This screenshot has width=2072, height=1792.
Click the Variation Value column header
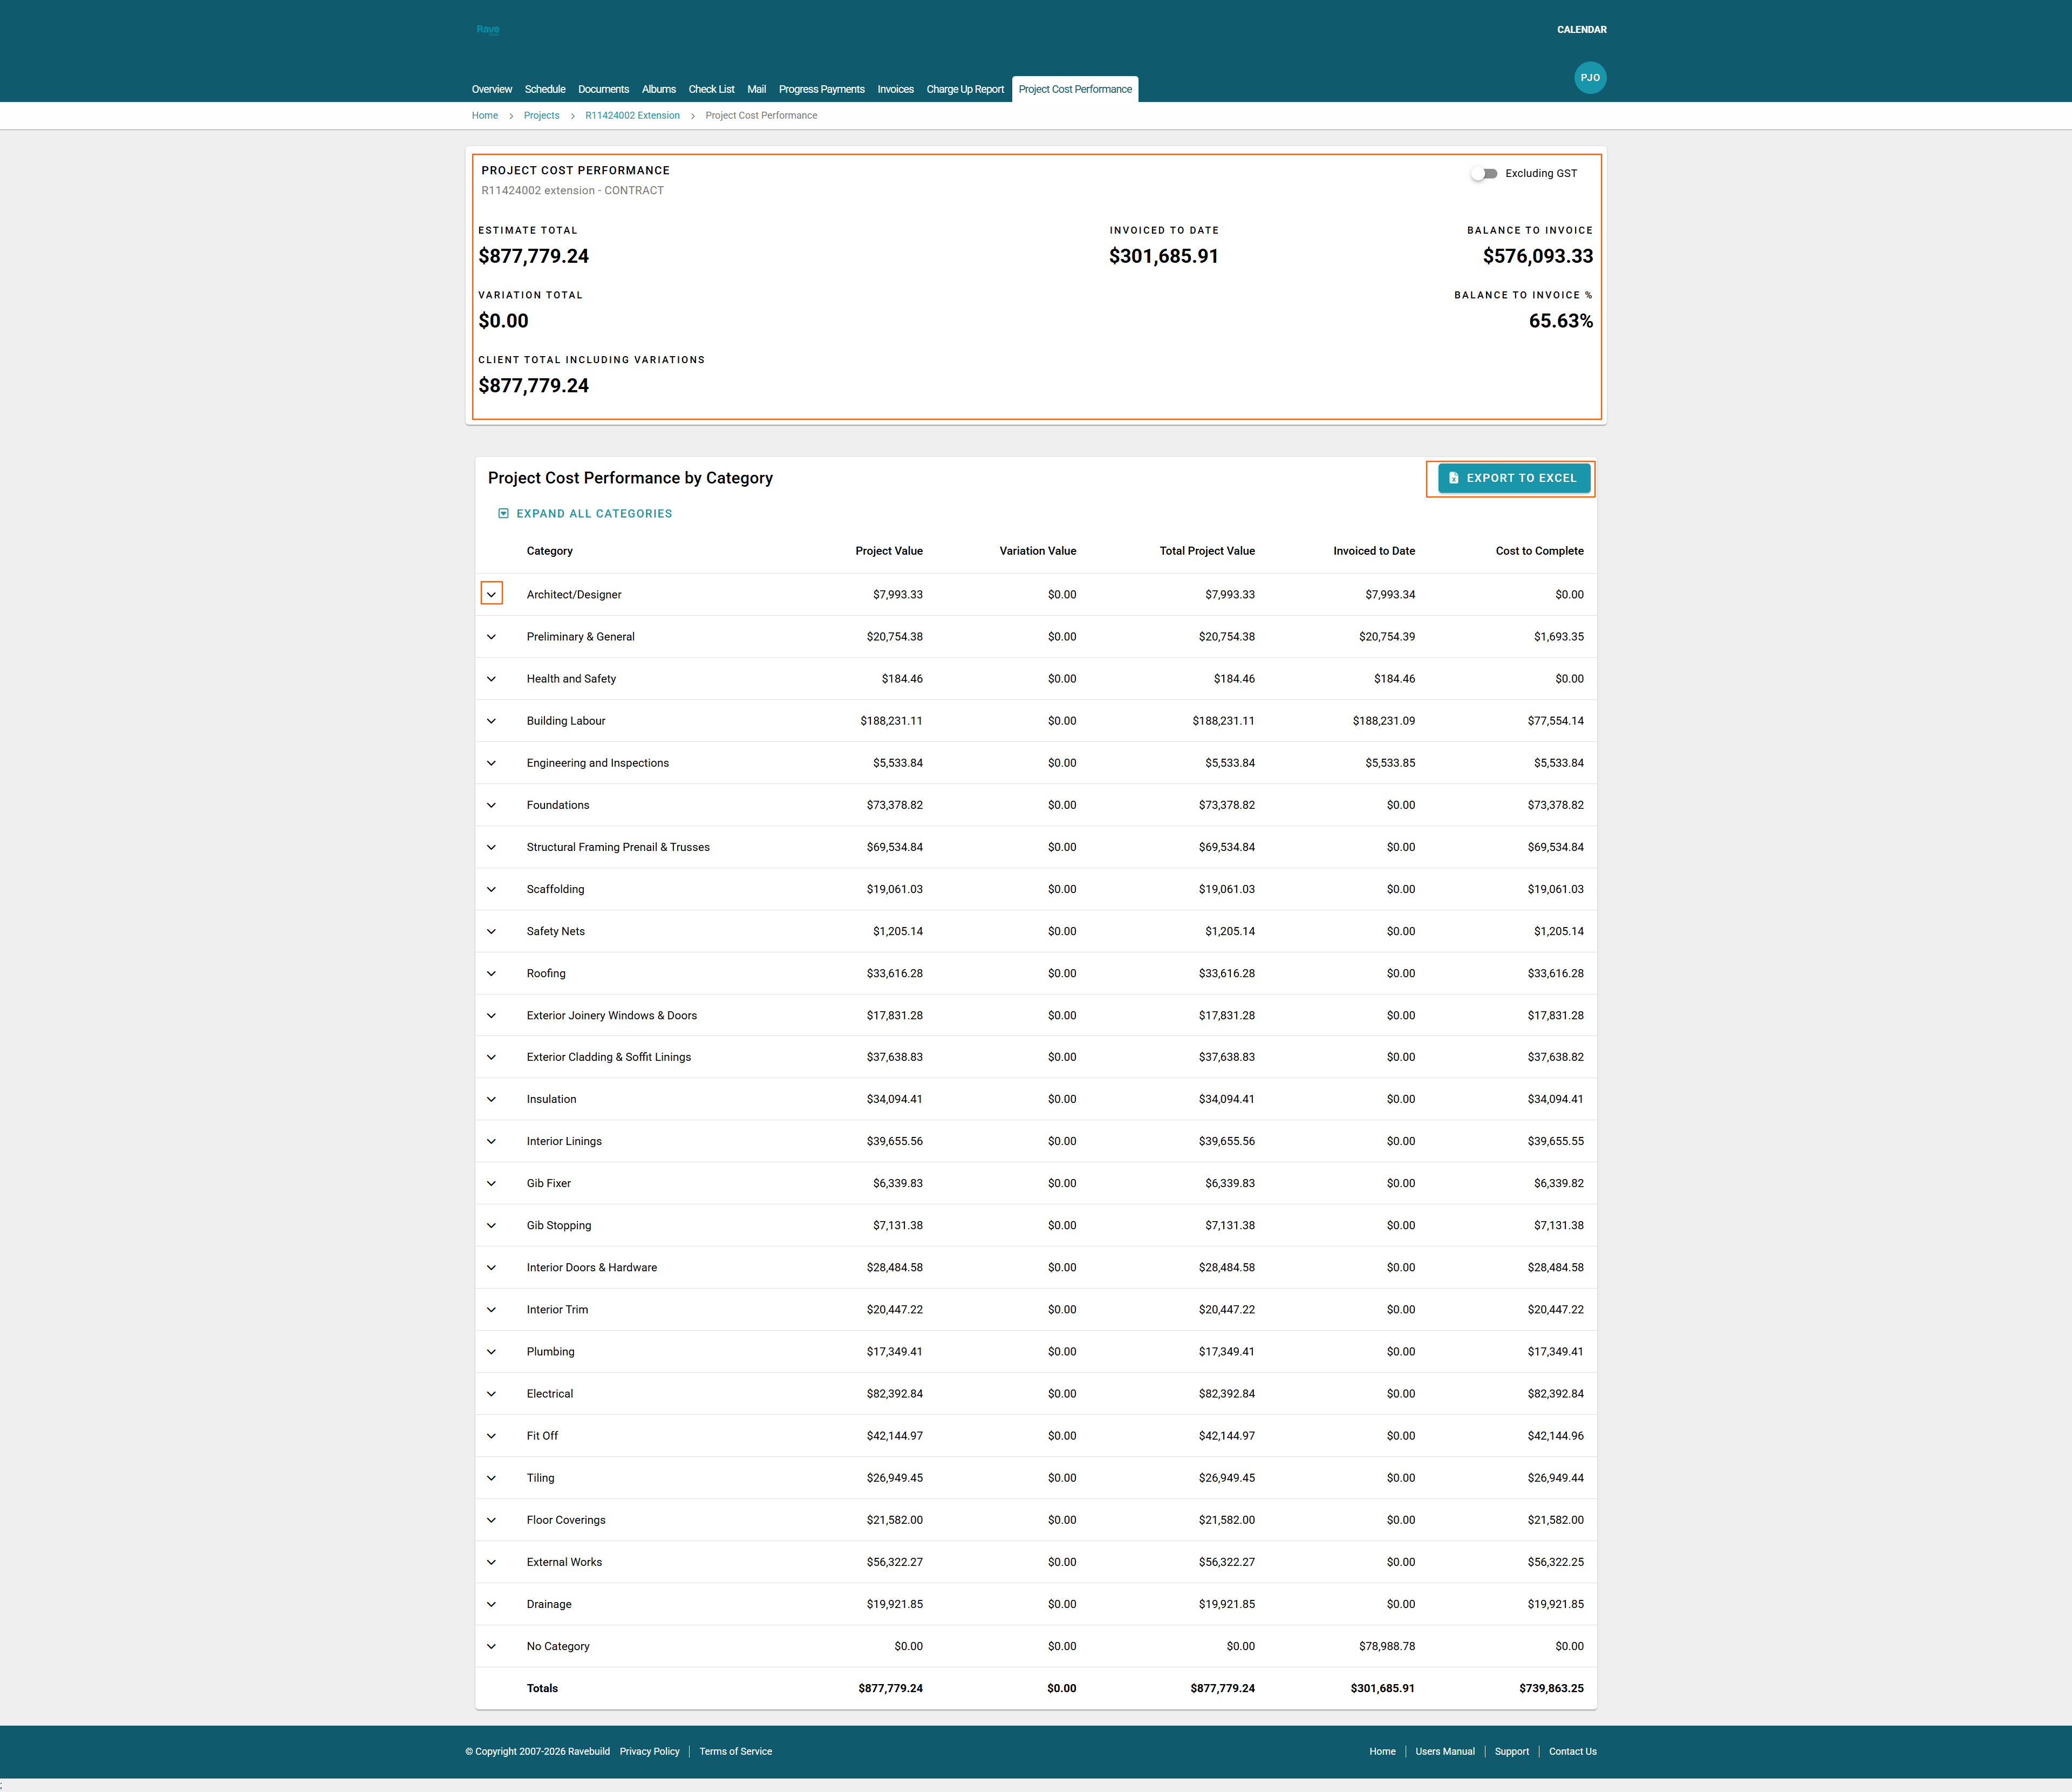(1038, 551)
